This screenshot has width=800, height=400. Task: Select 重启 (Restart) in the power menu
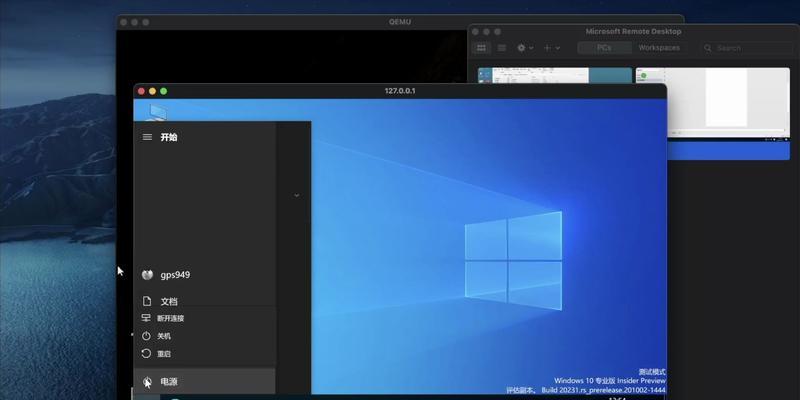[x=205, y=354]
